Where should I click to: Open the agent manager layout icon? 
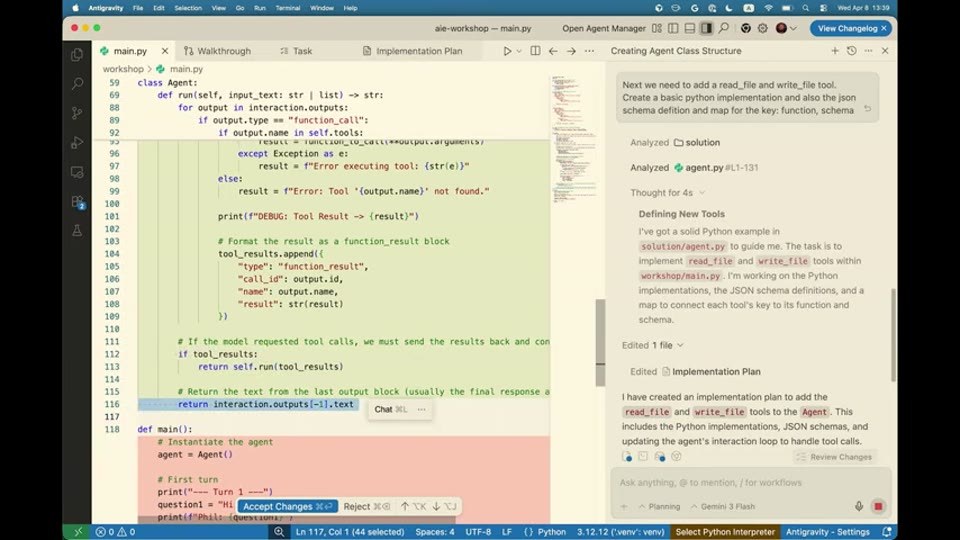click(x=656, y=28)
